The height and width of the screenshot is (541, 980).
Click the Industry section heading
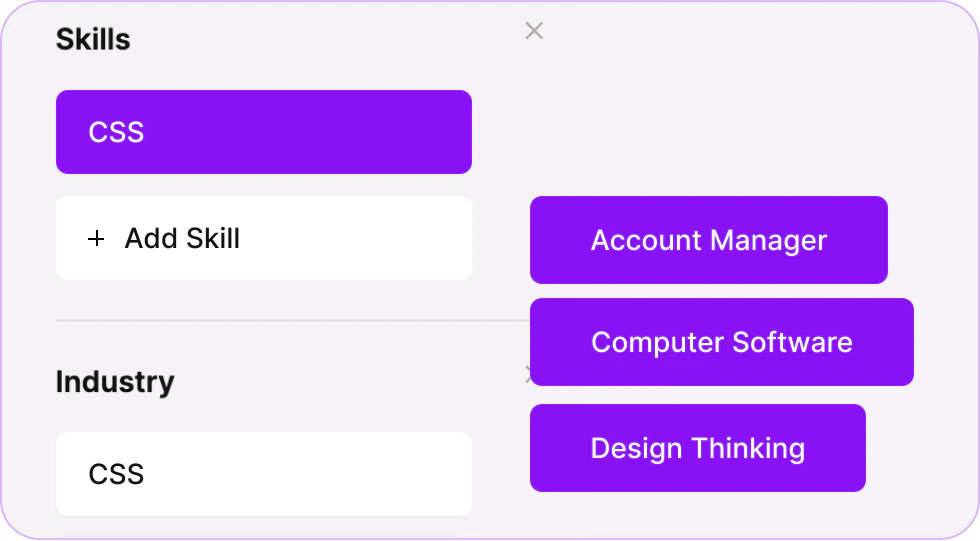[x=115, y=382]
